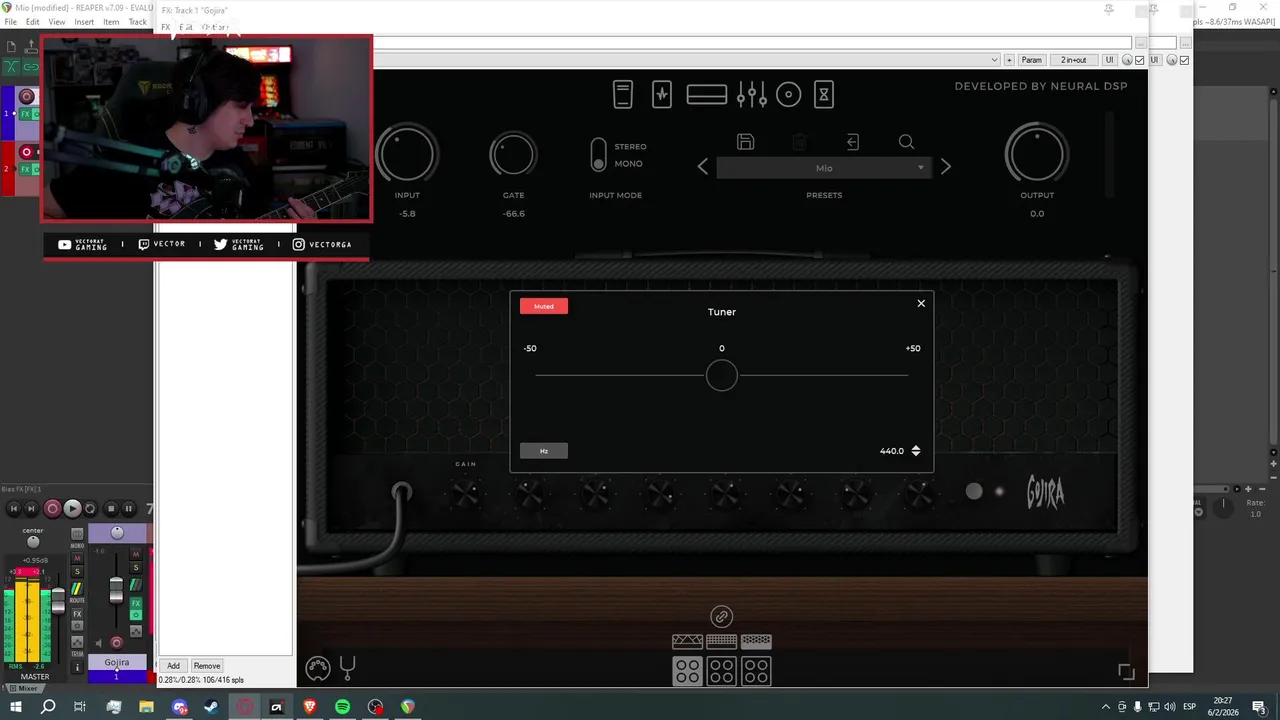Screen dimensions: 1280x720
Task: Click the INPUT knob
Action: (407, 155)
